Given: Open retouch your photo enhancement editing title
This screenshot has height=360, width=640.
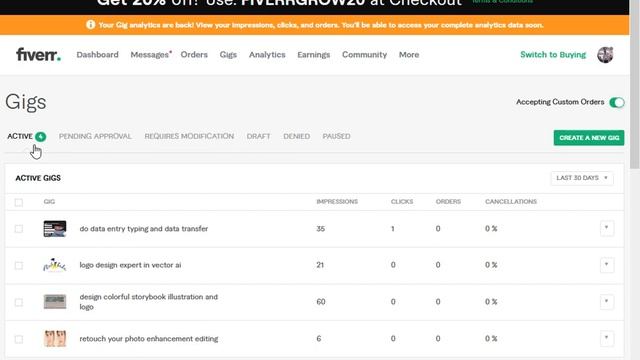Looking at the screenshot, I should click(149, 339).
